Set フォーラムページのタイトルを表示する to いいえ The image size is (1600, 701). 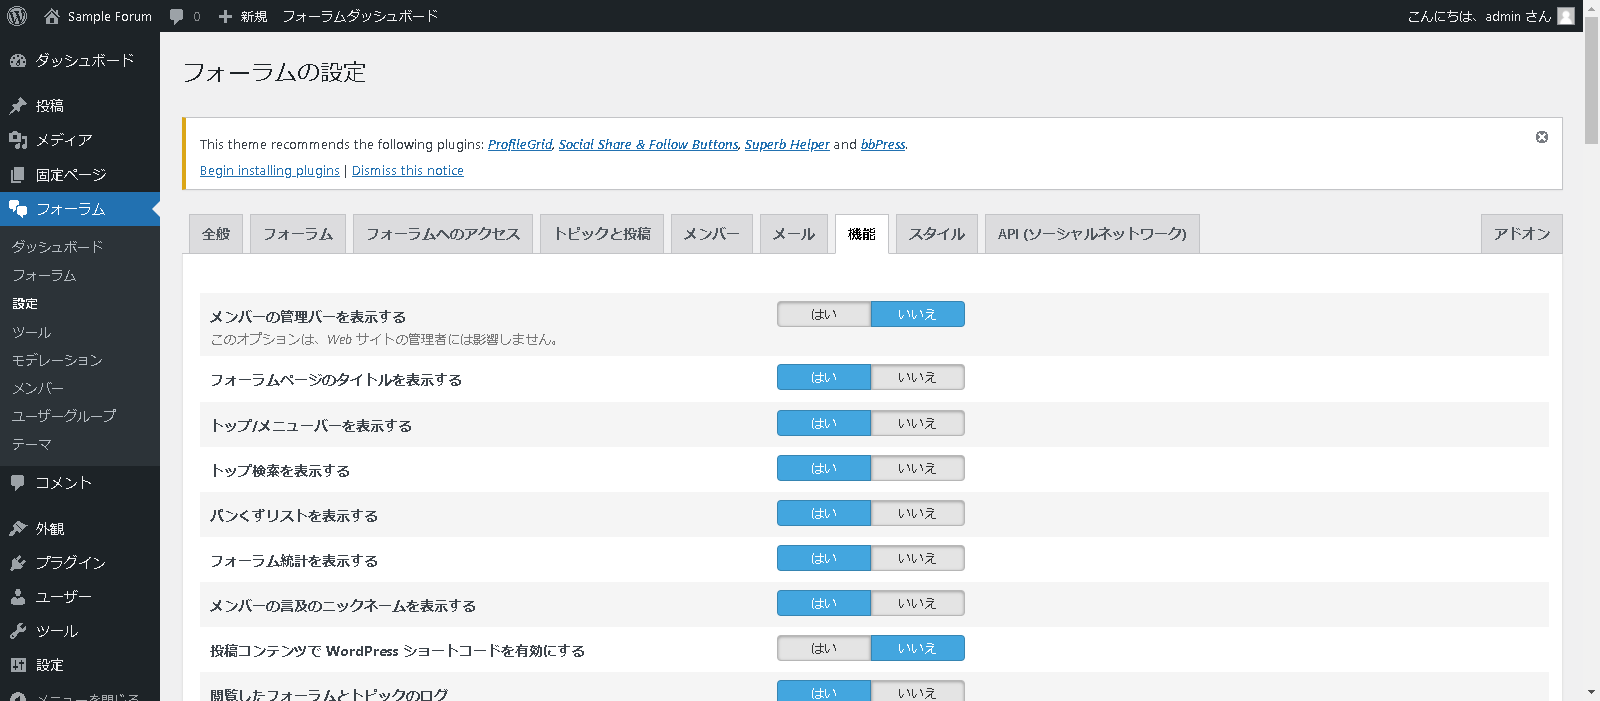[918, 377]
